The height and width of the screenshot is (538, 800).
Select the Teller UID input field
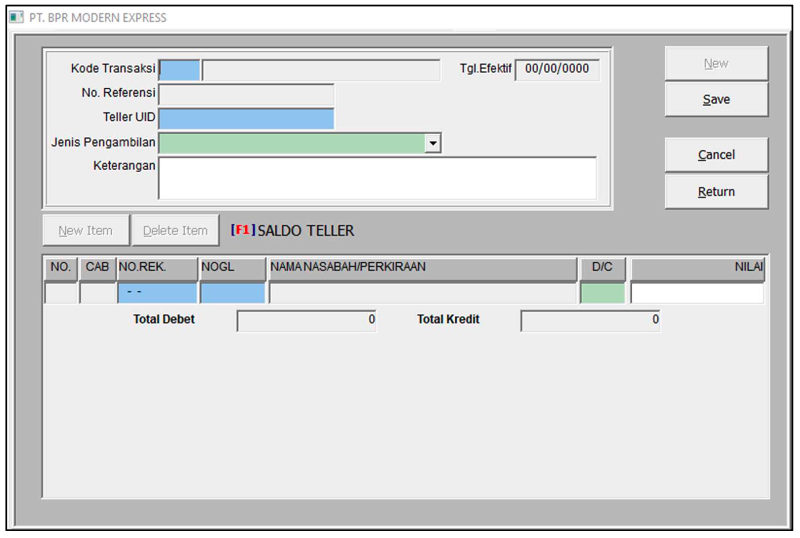246,119
